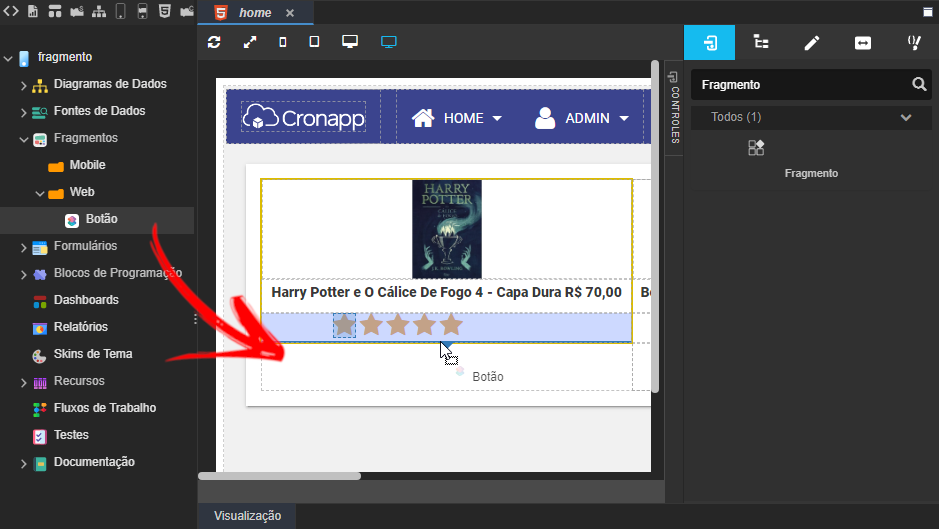The height and width of the screenshot is (529, 939).
Task: Expand Blocos de Programação node
Action: [23, 274]
